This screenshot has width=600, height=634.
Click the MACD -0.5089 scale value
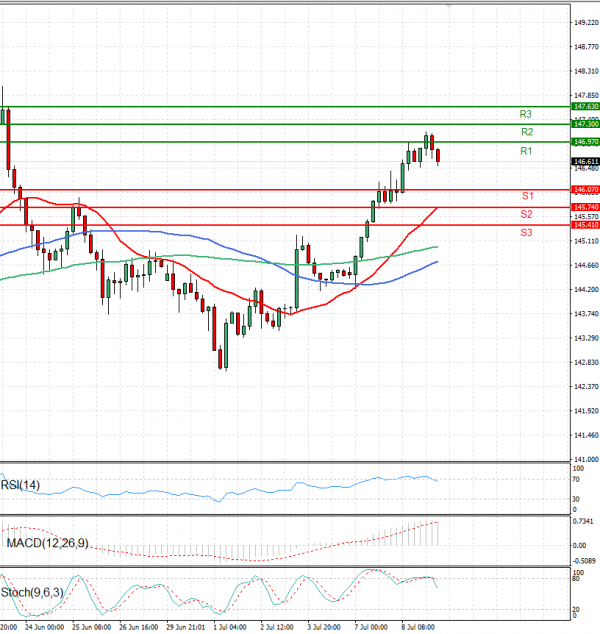coord(584,561)
